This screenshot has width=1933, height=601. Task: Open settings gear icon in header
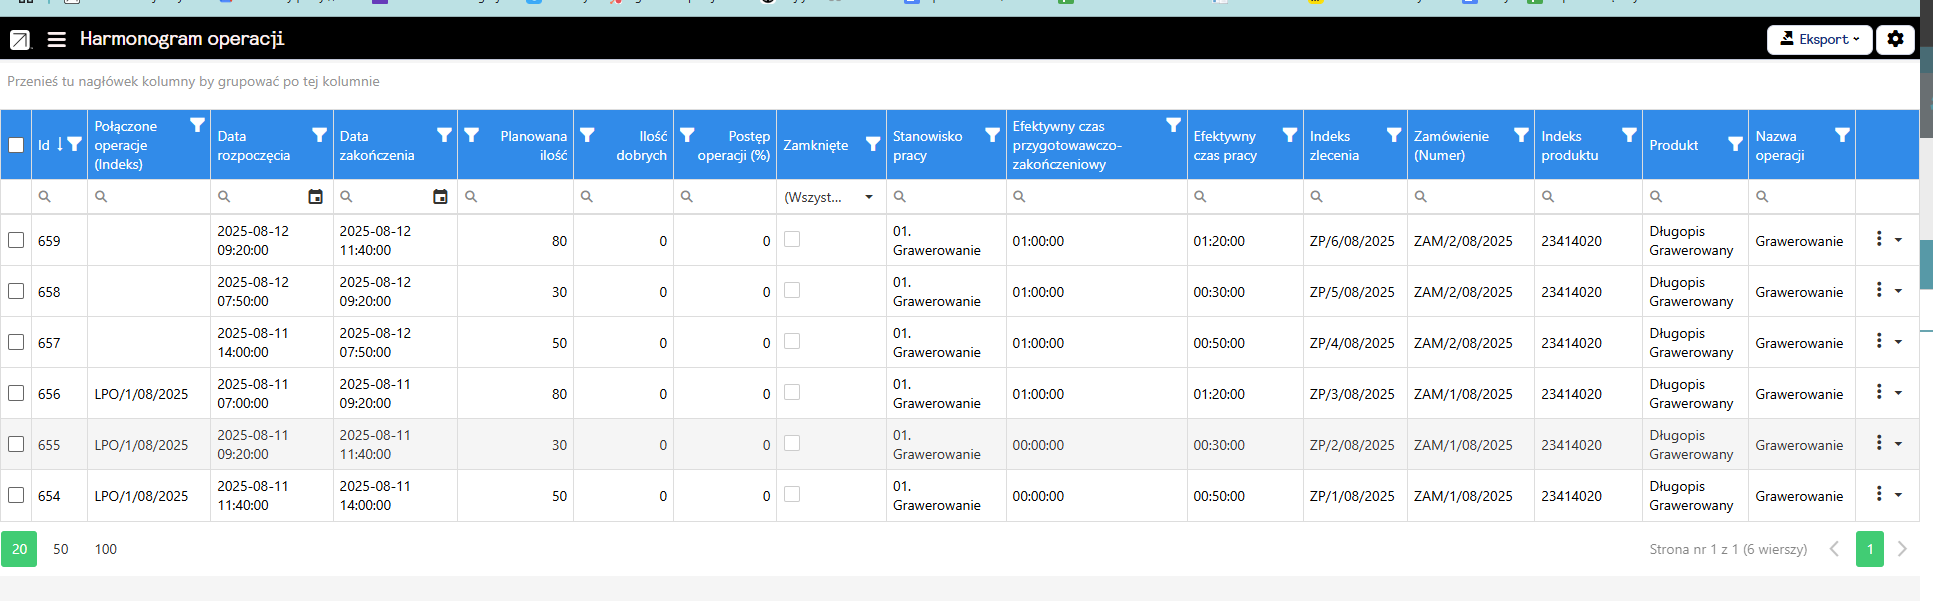pyautogui.click(x=1895, y=39)
